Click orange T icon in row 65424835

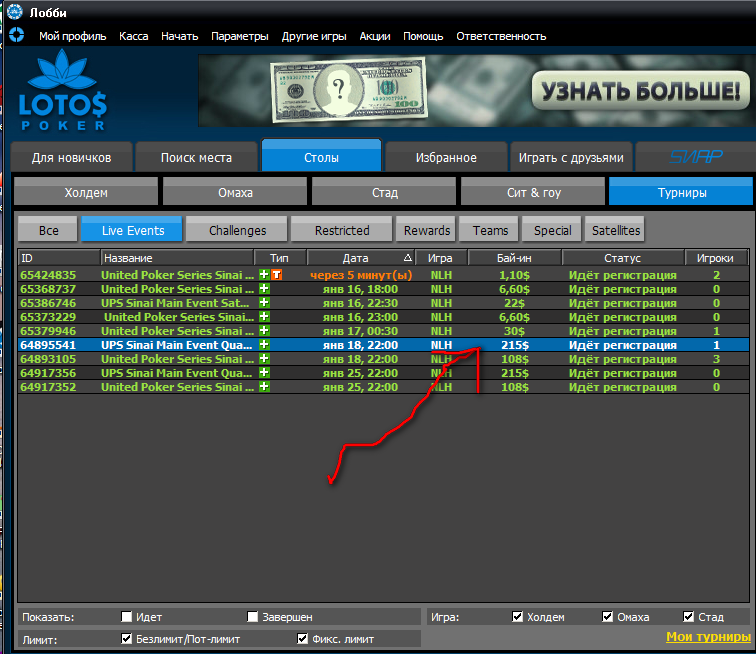[x=276, y=275]
